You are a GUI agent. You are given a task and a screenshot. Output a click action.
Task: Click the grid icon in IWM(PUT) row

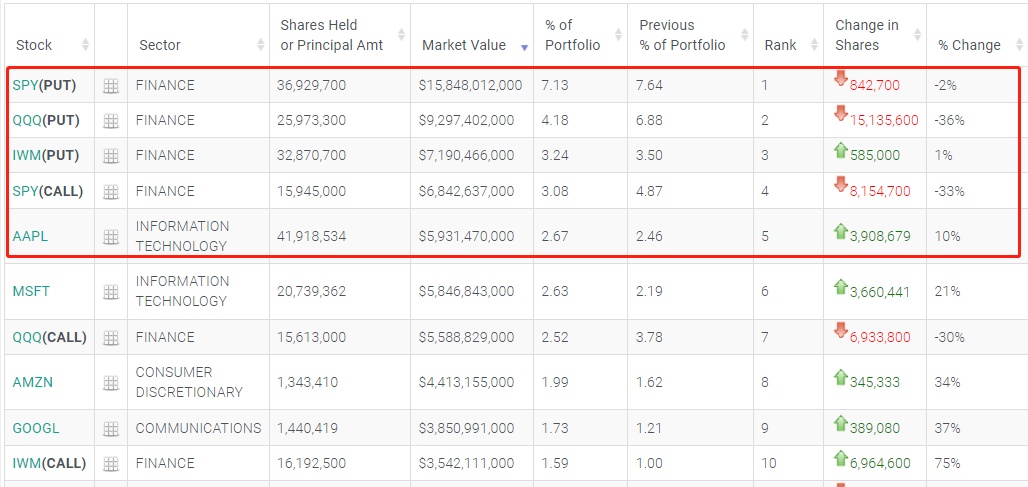[x=111, y=156]
